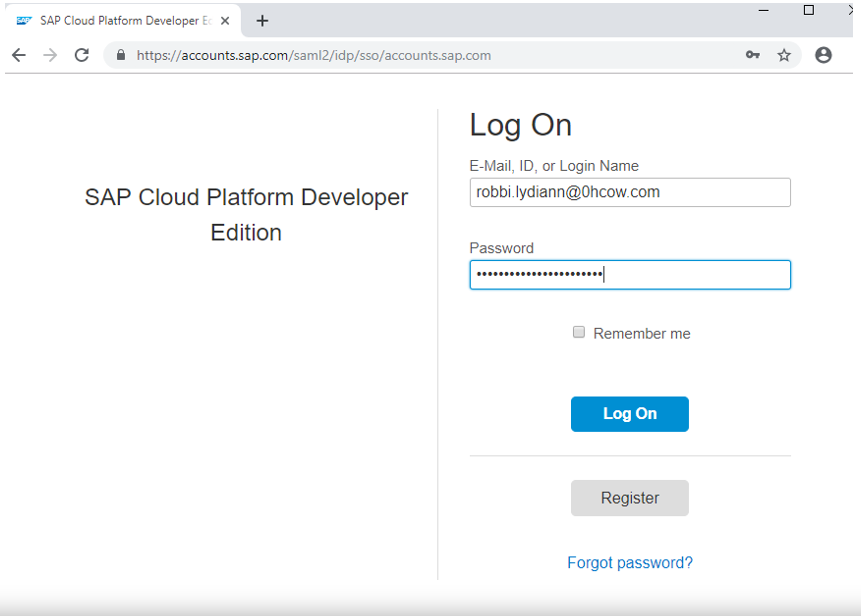Go back to the previous page
This screenshot has height=616, width=861.
(x=19, y=55)
